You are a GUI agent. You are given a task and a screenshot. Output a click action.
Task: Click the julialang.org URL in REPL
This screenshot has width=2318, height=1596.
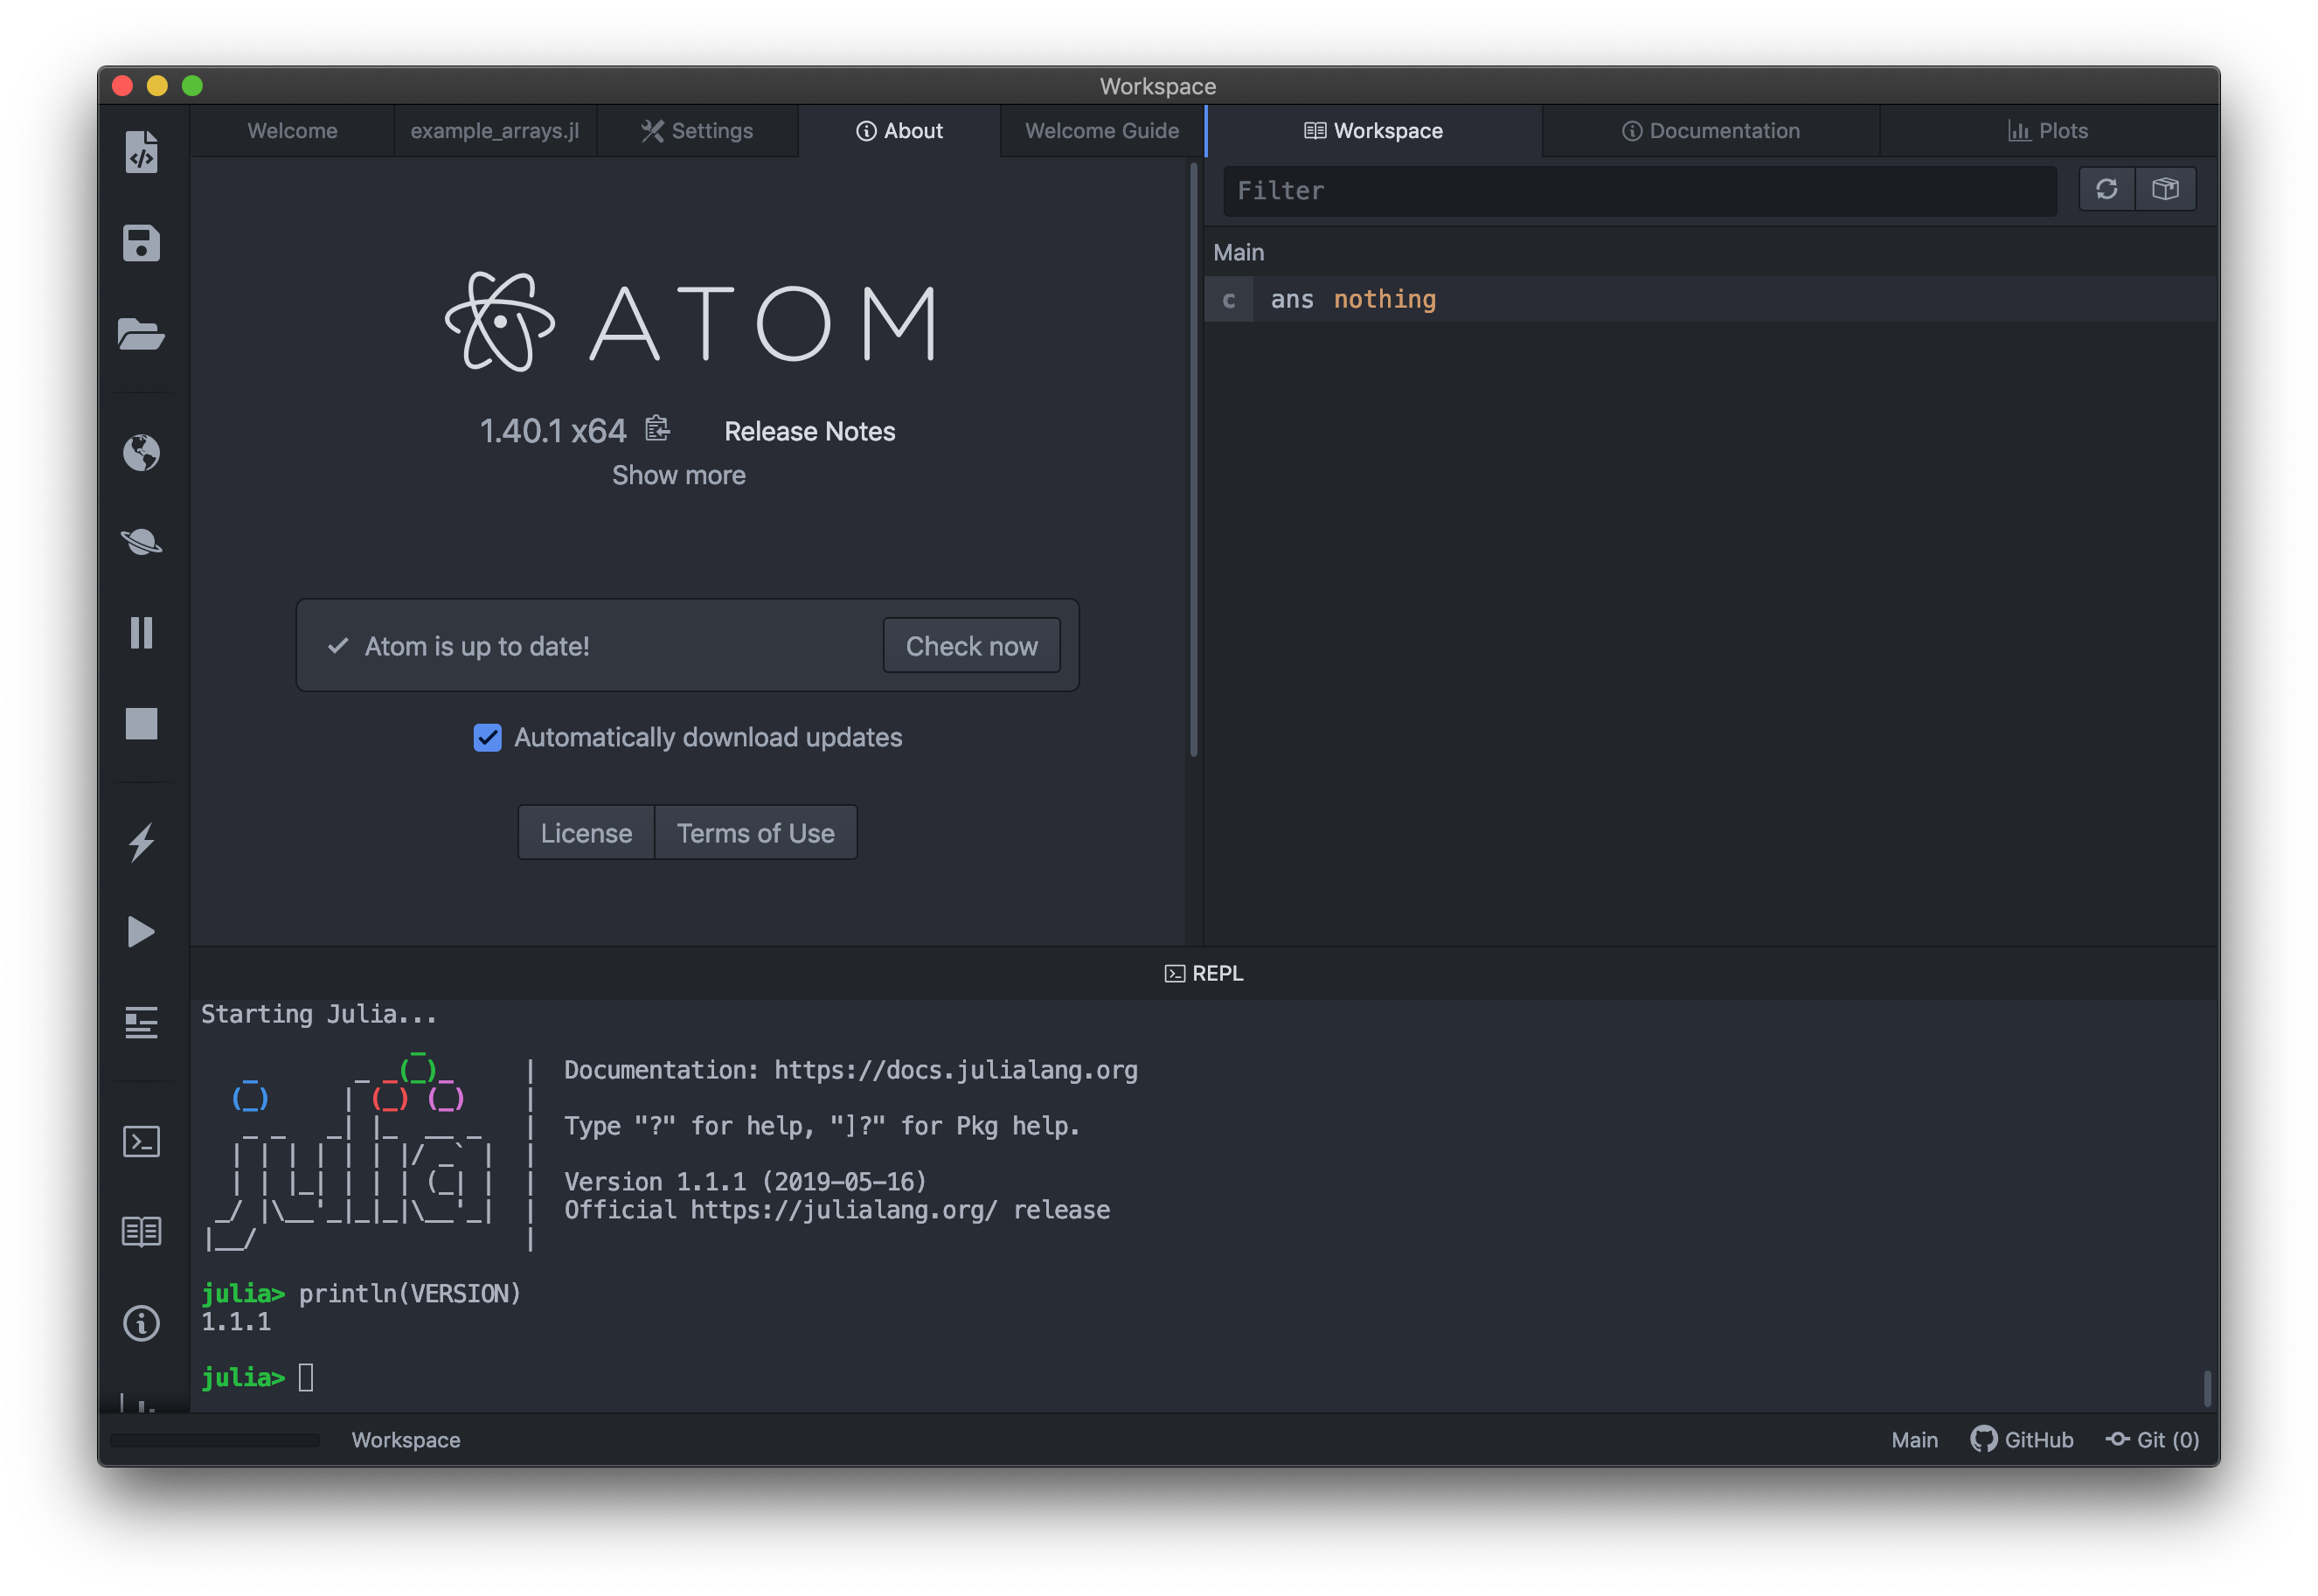(x=844, y=1210)
